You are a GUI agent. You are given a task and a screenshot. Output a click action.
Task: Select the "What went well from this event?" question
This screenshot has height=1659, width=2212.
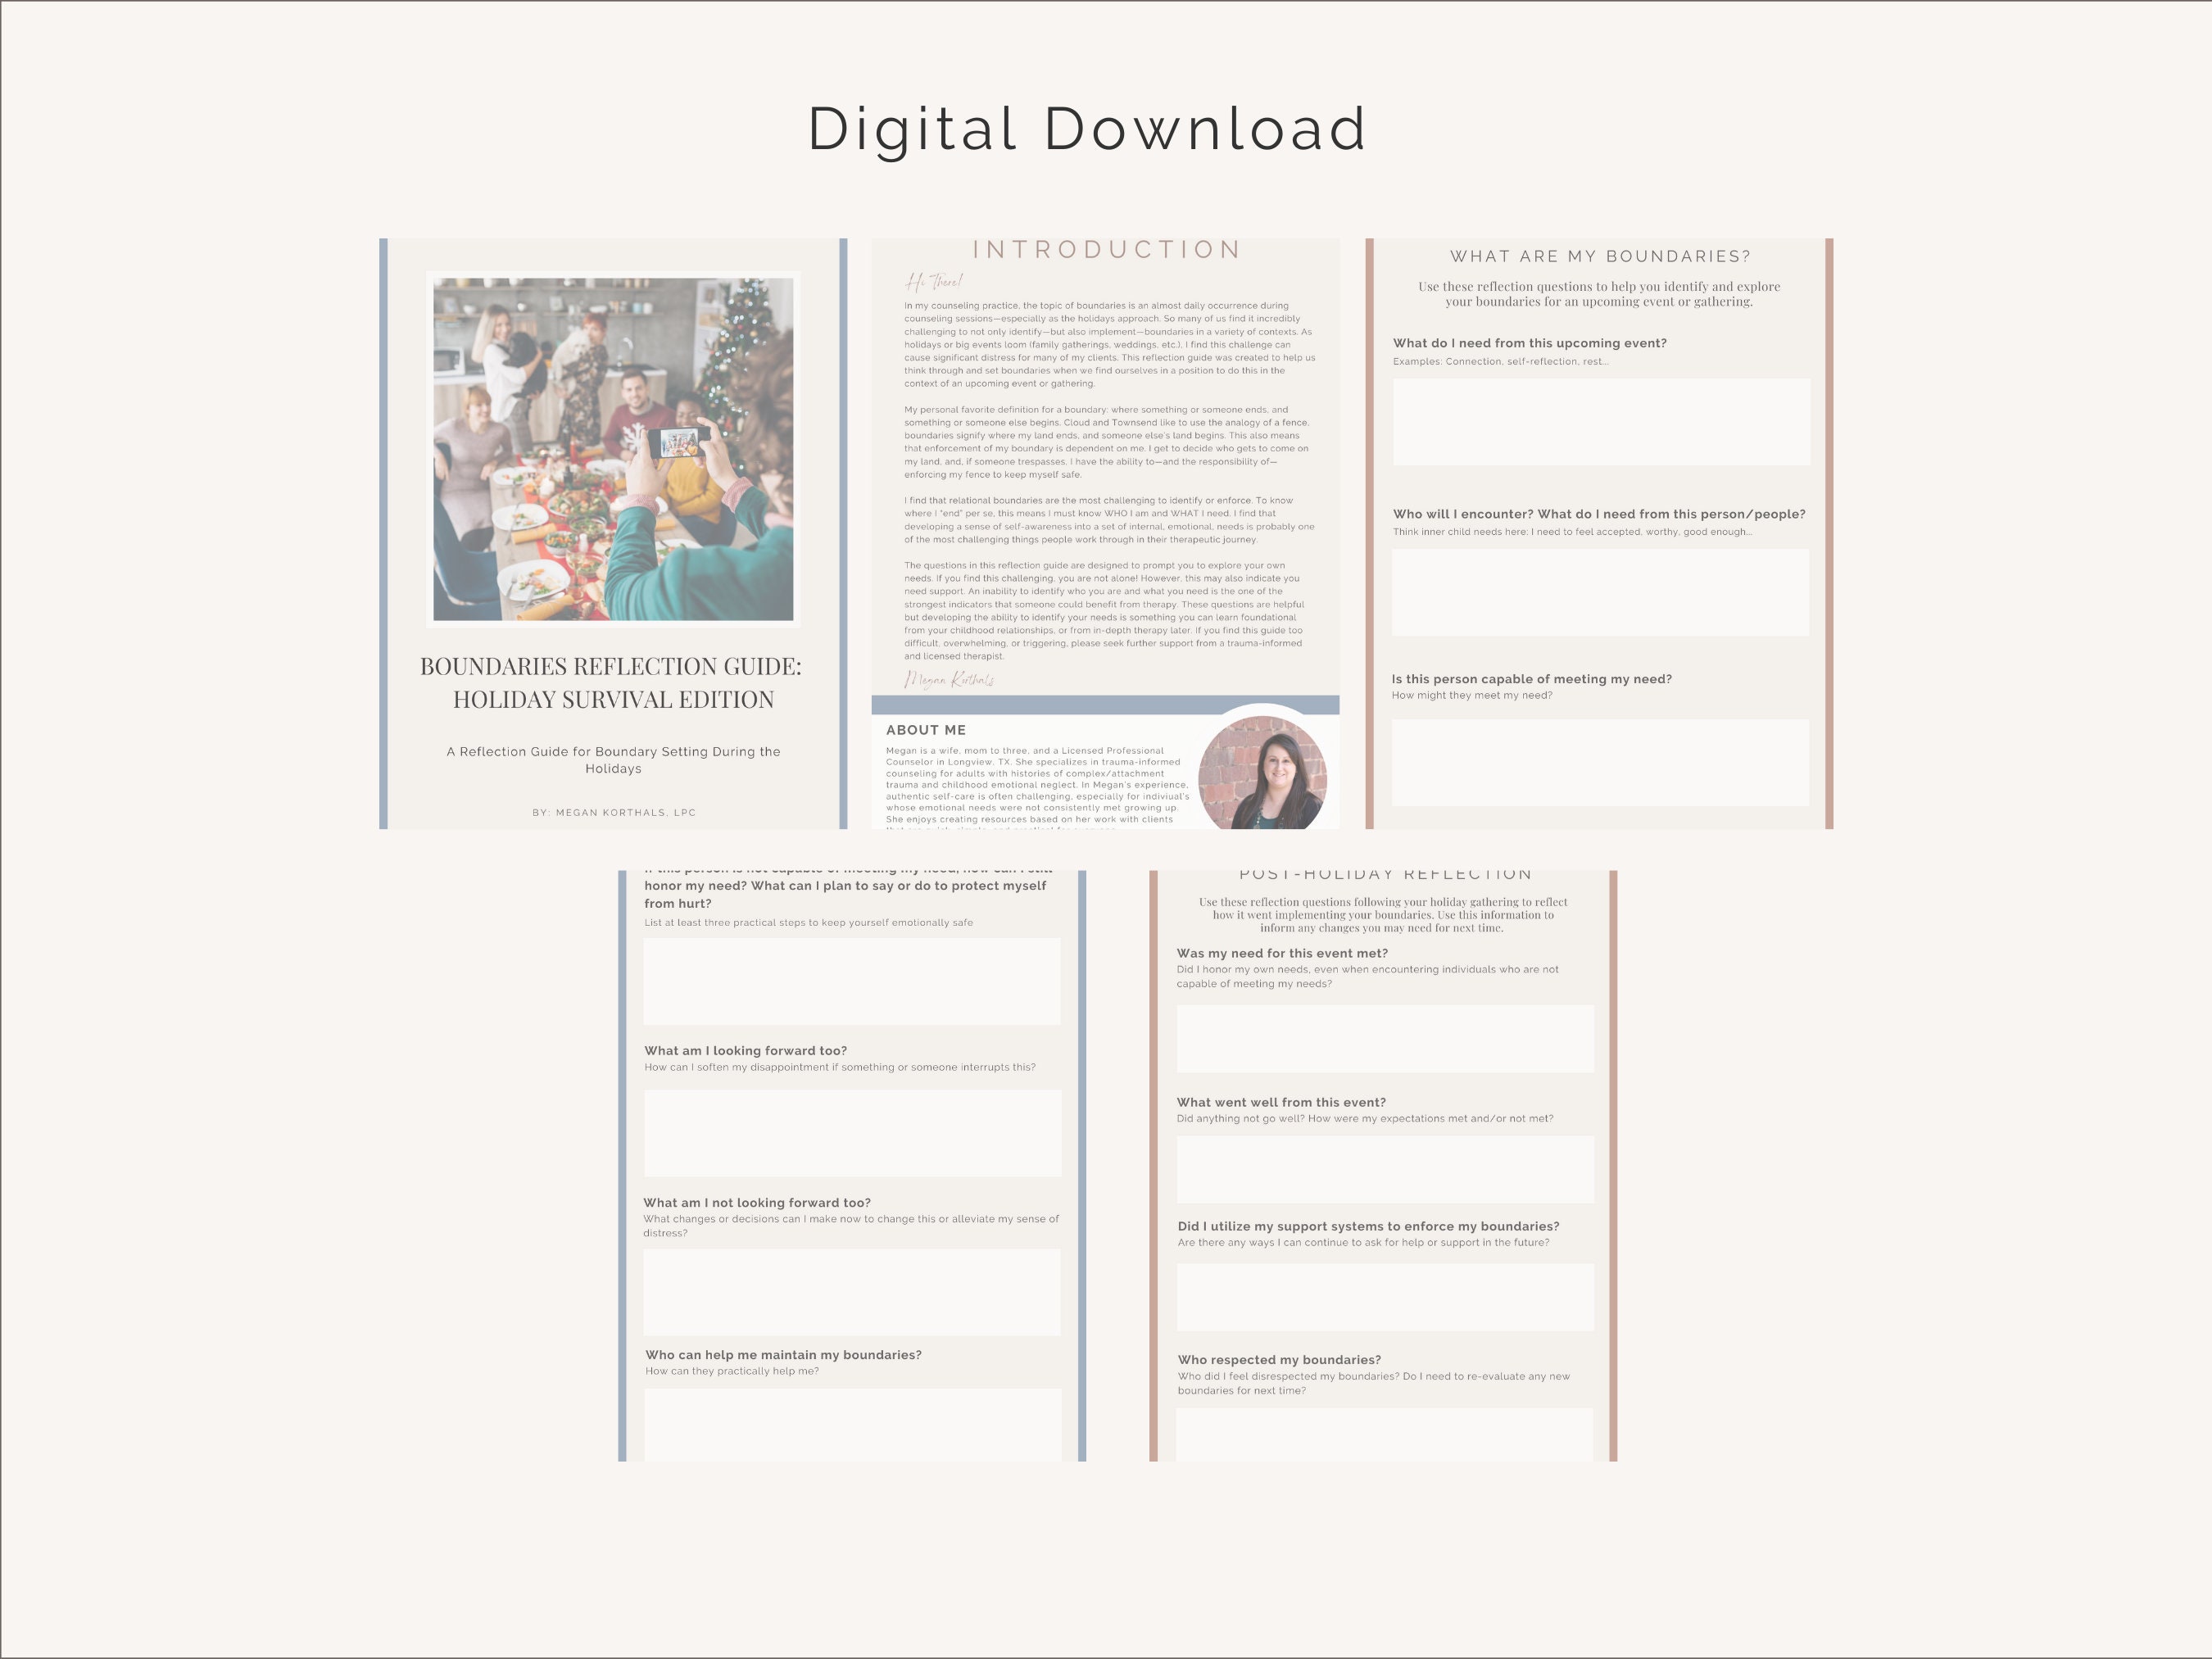click(1281, 1101)
